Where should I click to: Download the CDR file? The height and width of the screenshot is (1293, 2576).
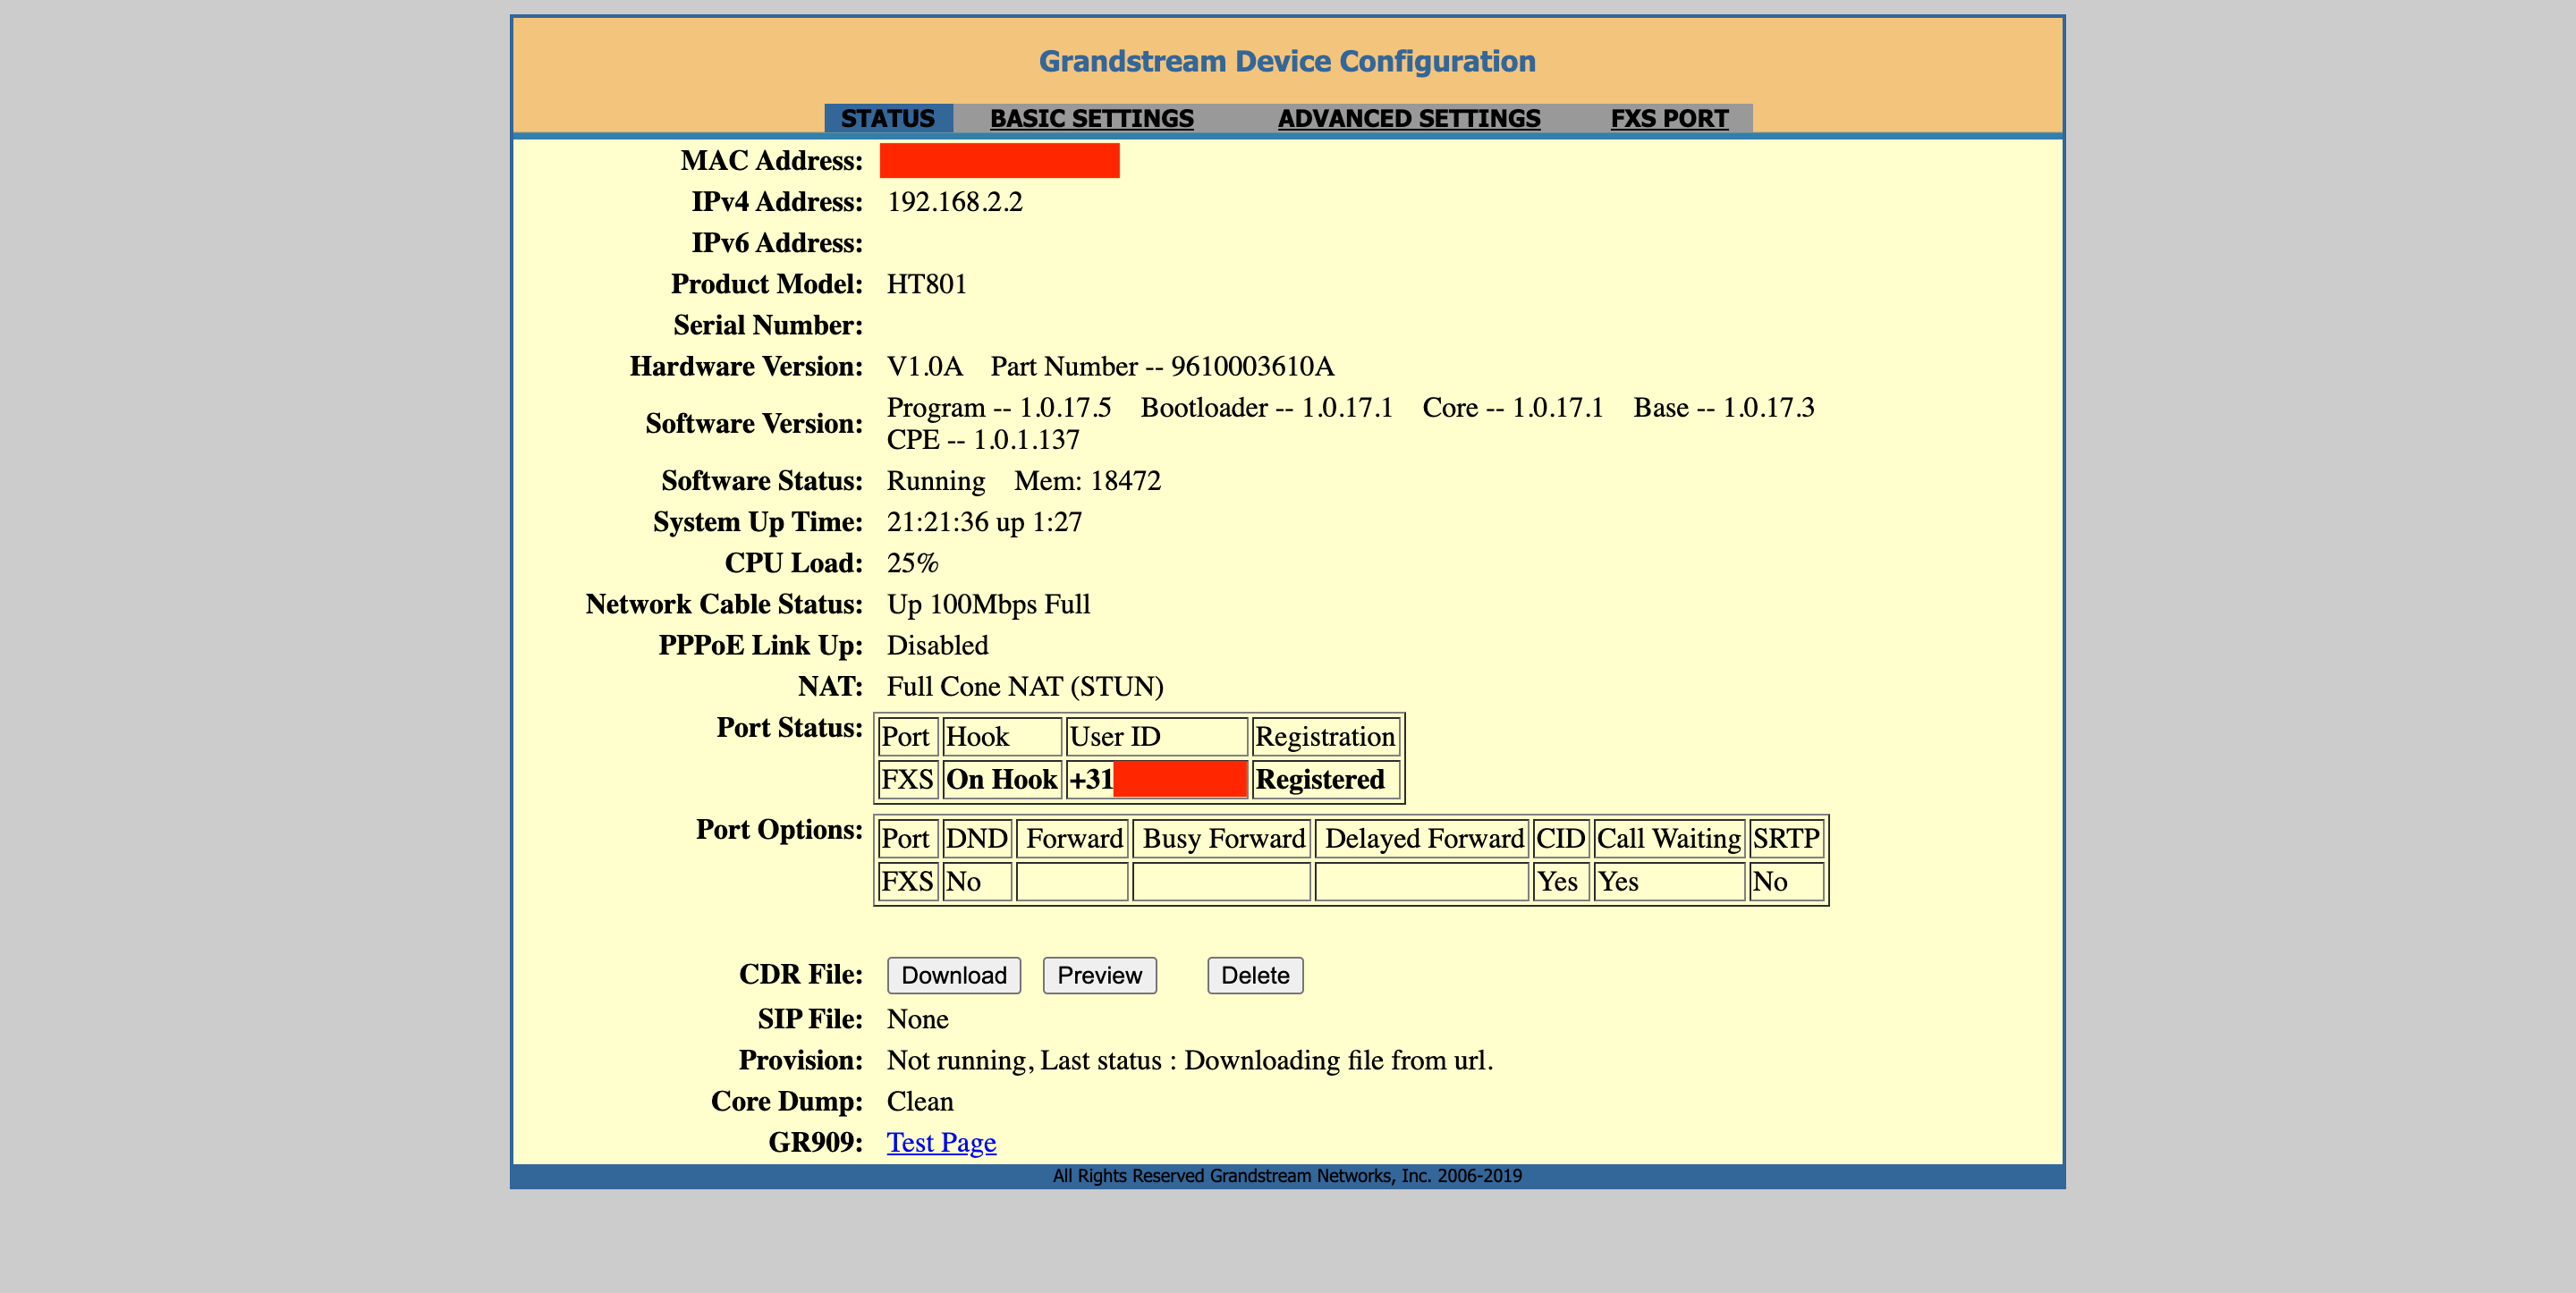pos(953,975)
